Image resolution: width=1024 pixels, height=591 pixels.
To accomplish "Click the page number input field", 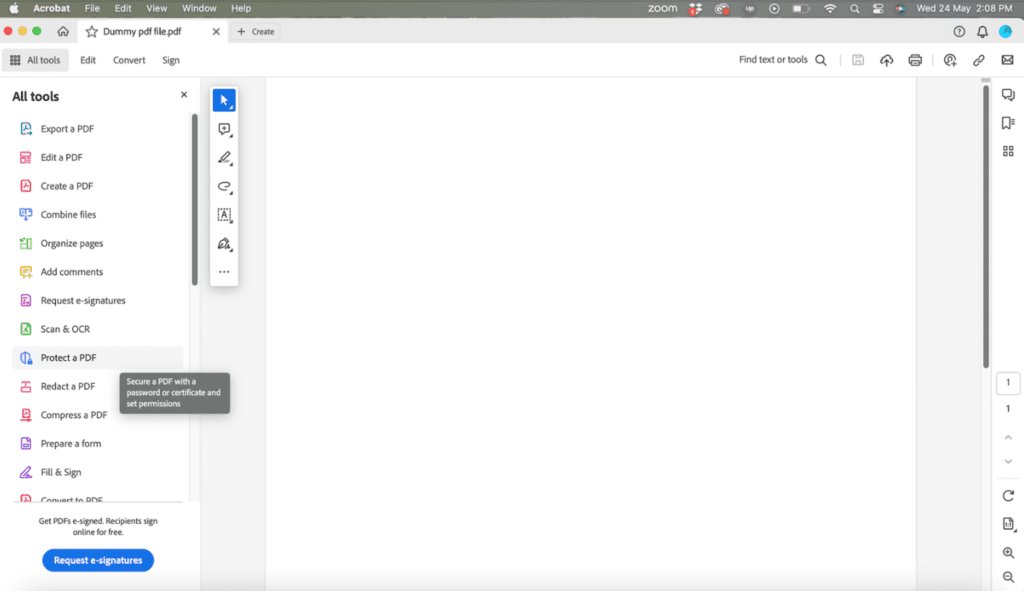I will point(1007,382).
